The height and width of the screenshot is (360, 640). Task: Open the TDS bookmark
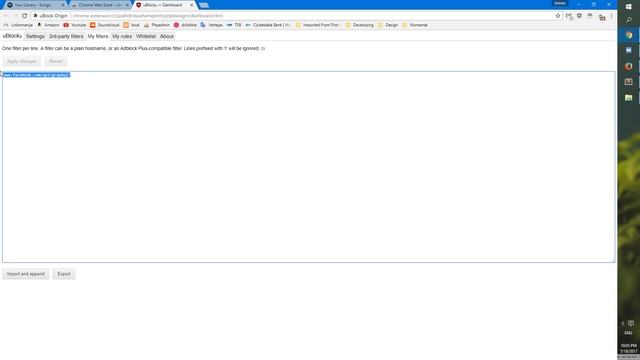[234, 25]
